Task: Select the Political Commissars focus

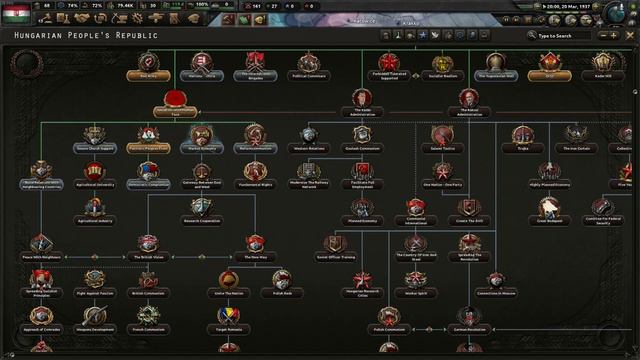Action: (309, 67)
